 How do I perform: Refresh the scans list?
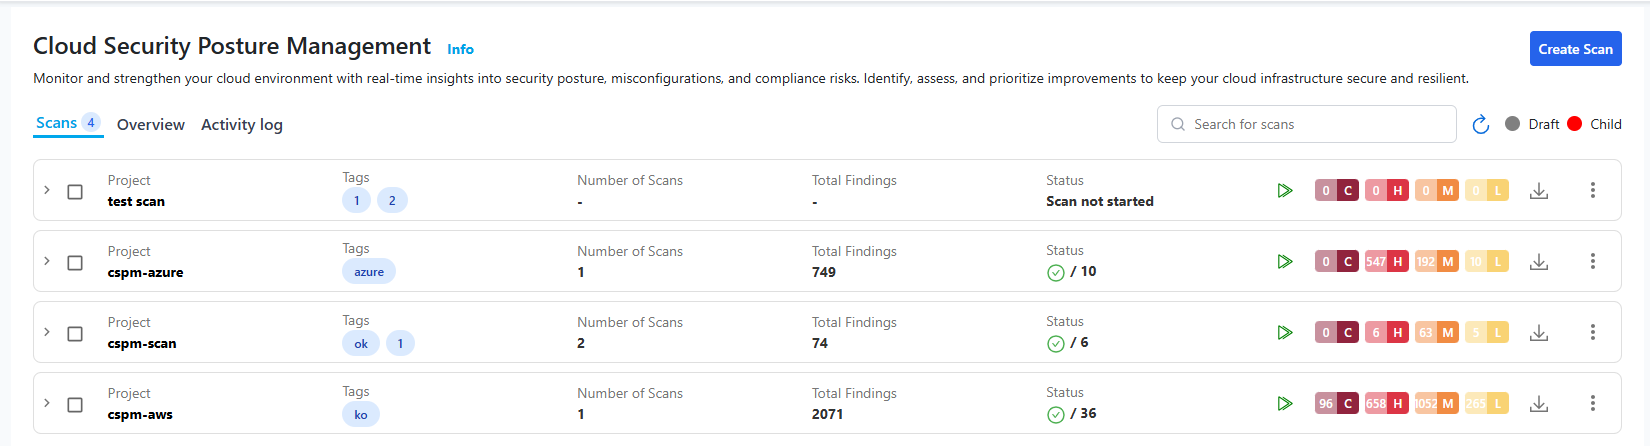[x=1481, y=124]
